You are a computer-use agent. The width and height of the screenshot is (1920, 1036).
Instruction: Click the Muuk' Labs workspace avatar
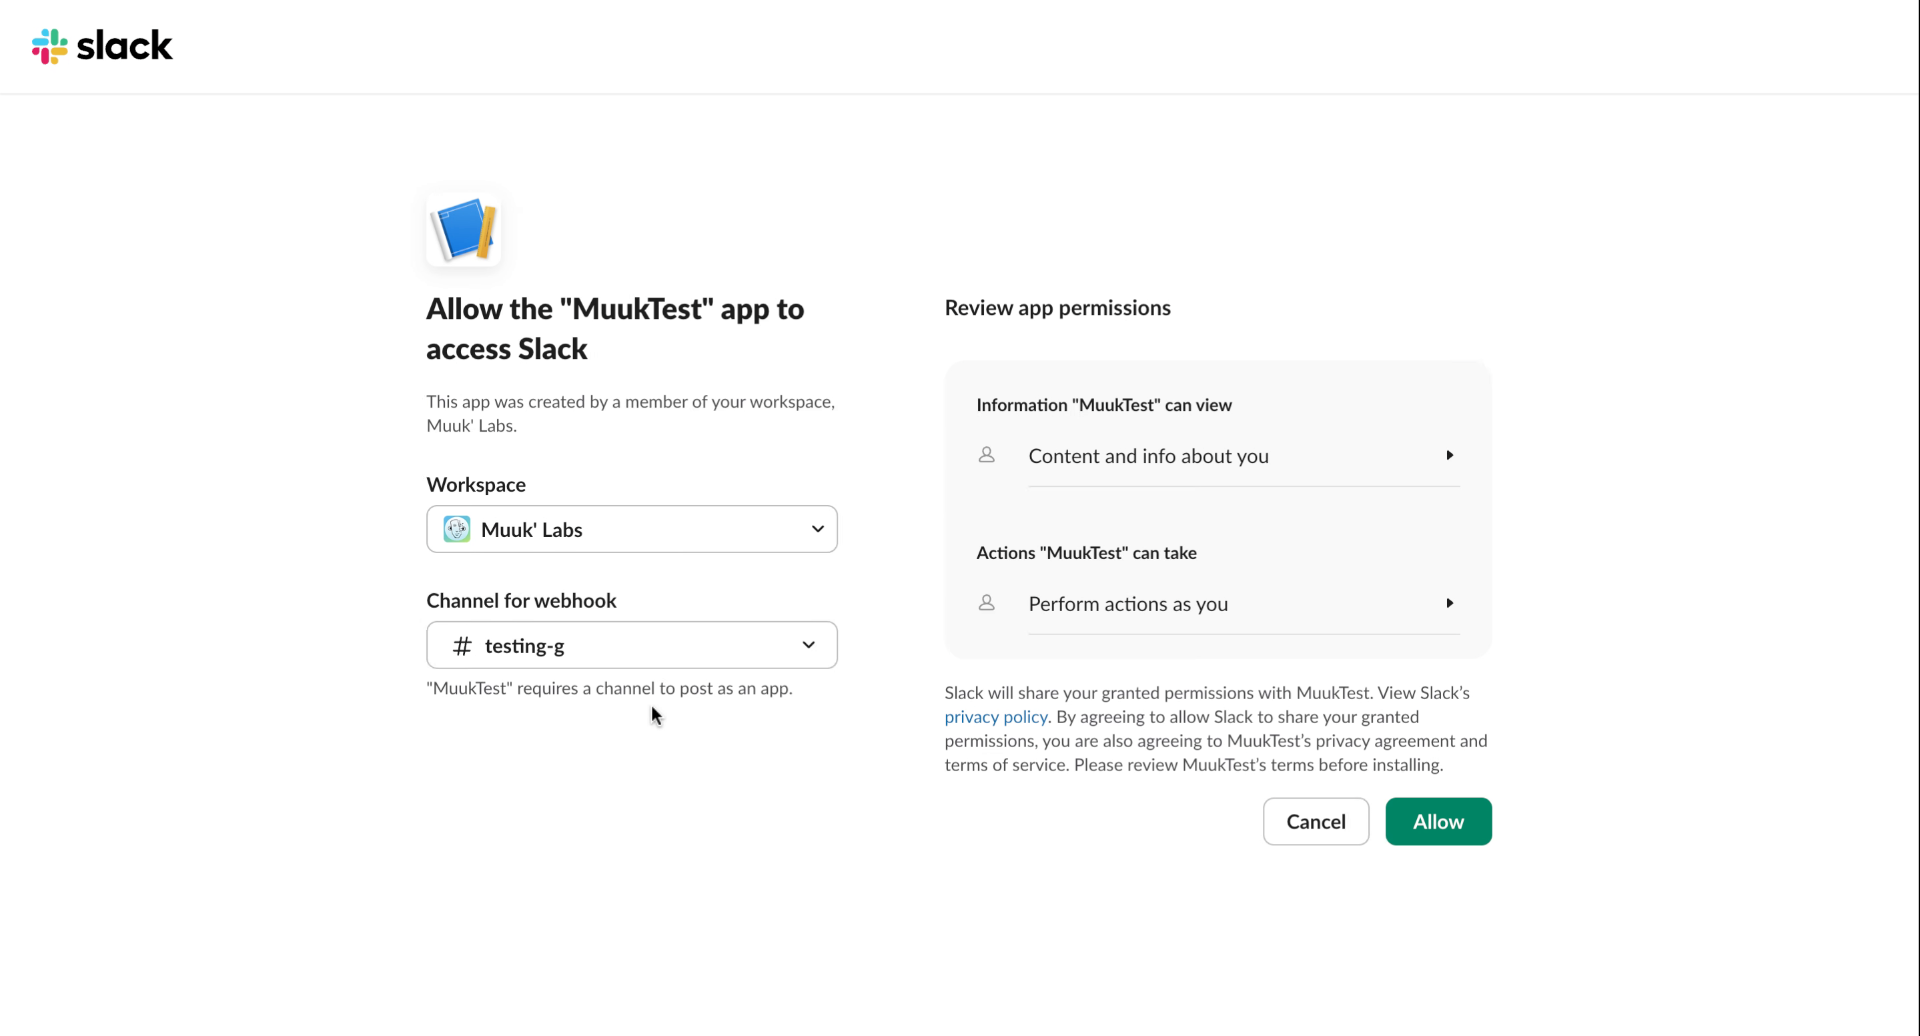pyautogui.click(x=456, y=529)
